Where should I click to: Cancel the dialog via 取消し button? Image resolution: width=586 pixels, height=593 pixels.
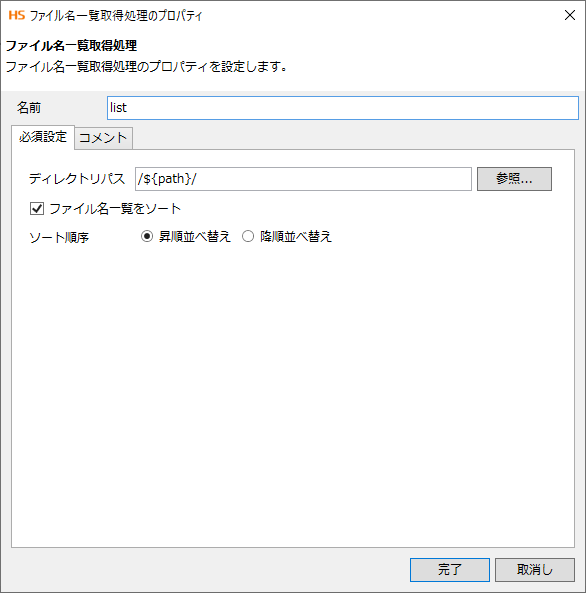[535, 570]
